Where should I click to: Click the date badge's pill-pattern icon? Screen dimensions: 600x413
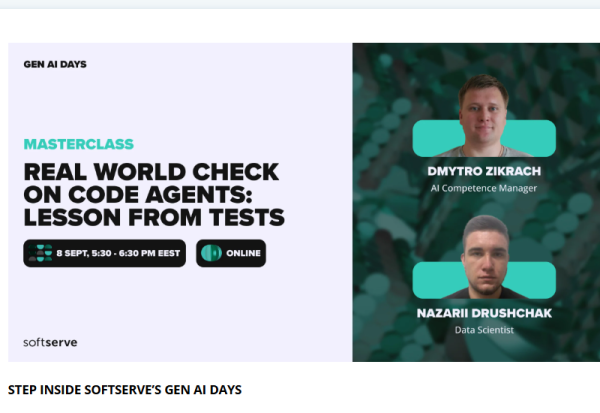(40, 253)
